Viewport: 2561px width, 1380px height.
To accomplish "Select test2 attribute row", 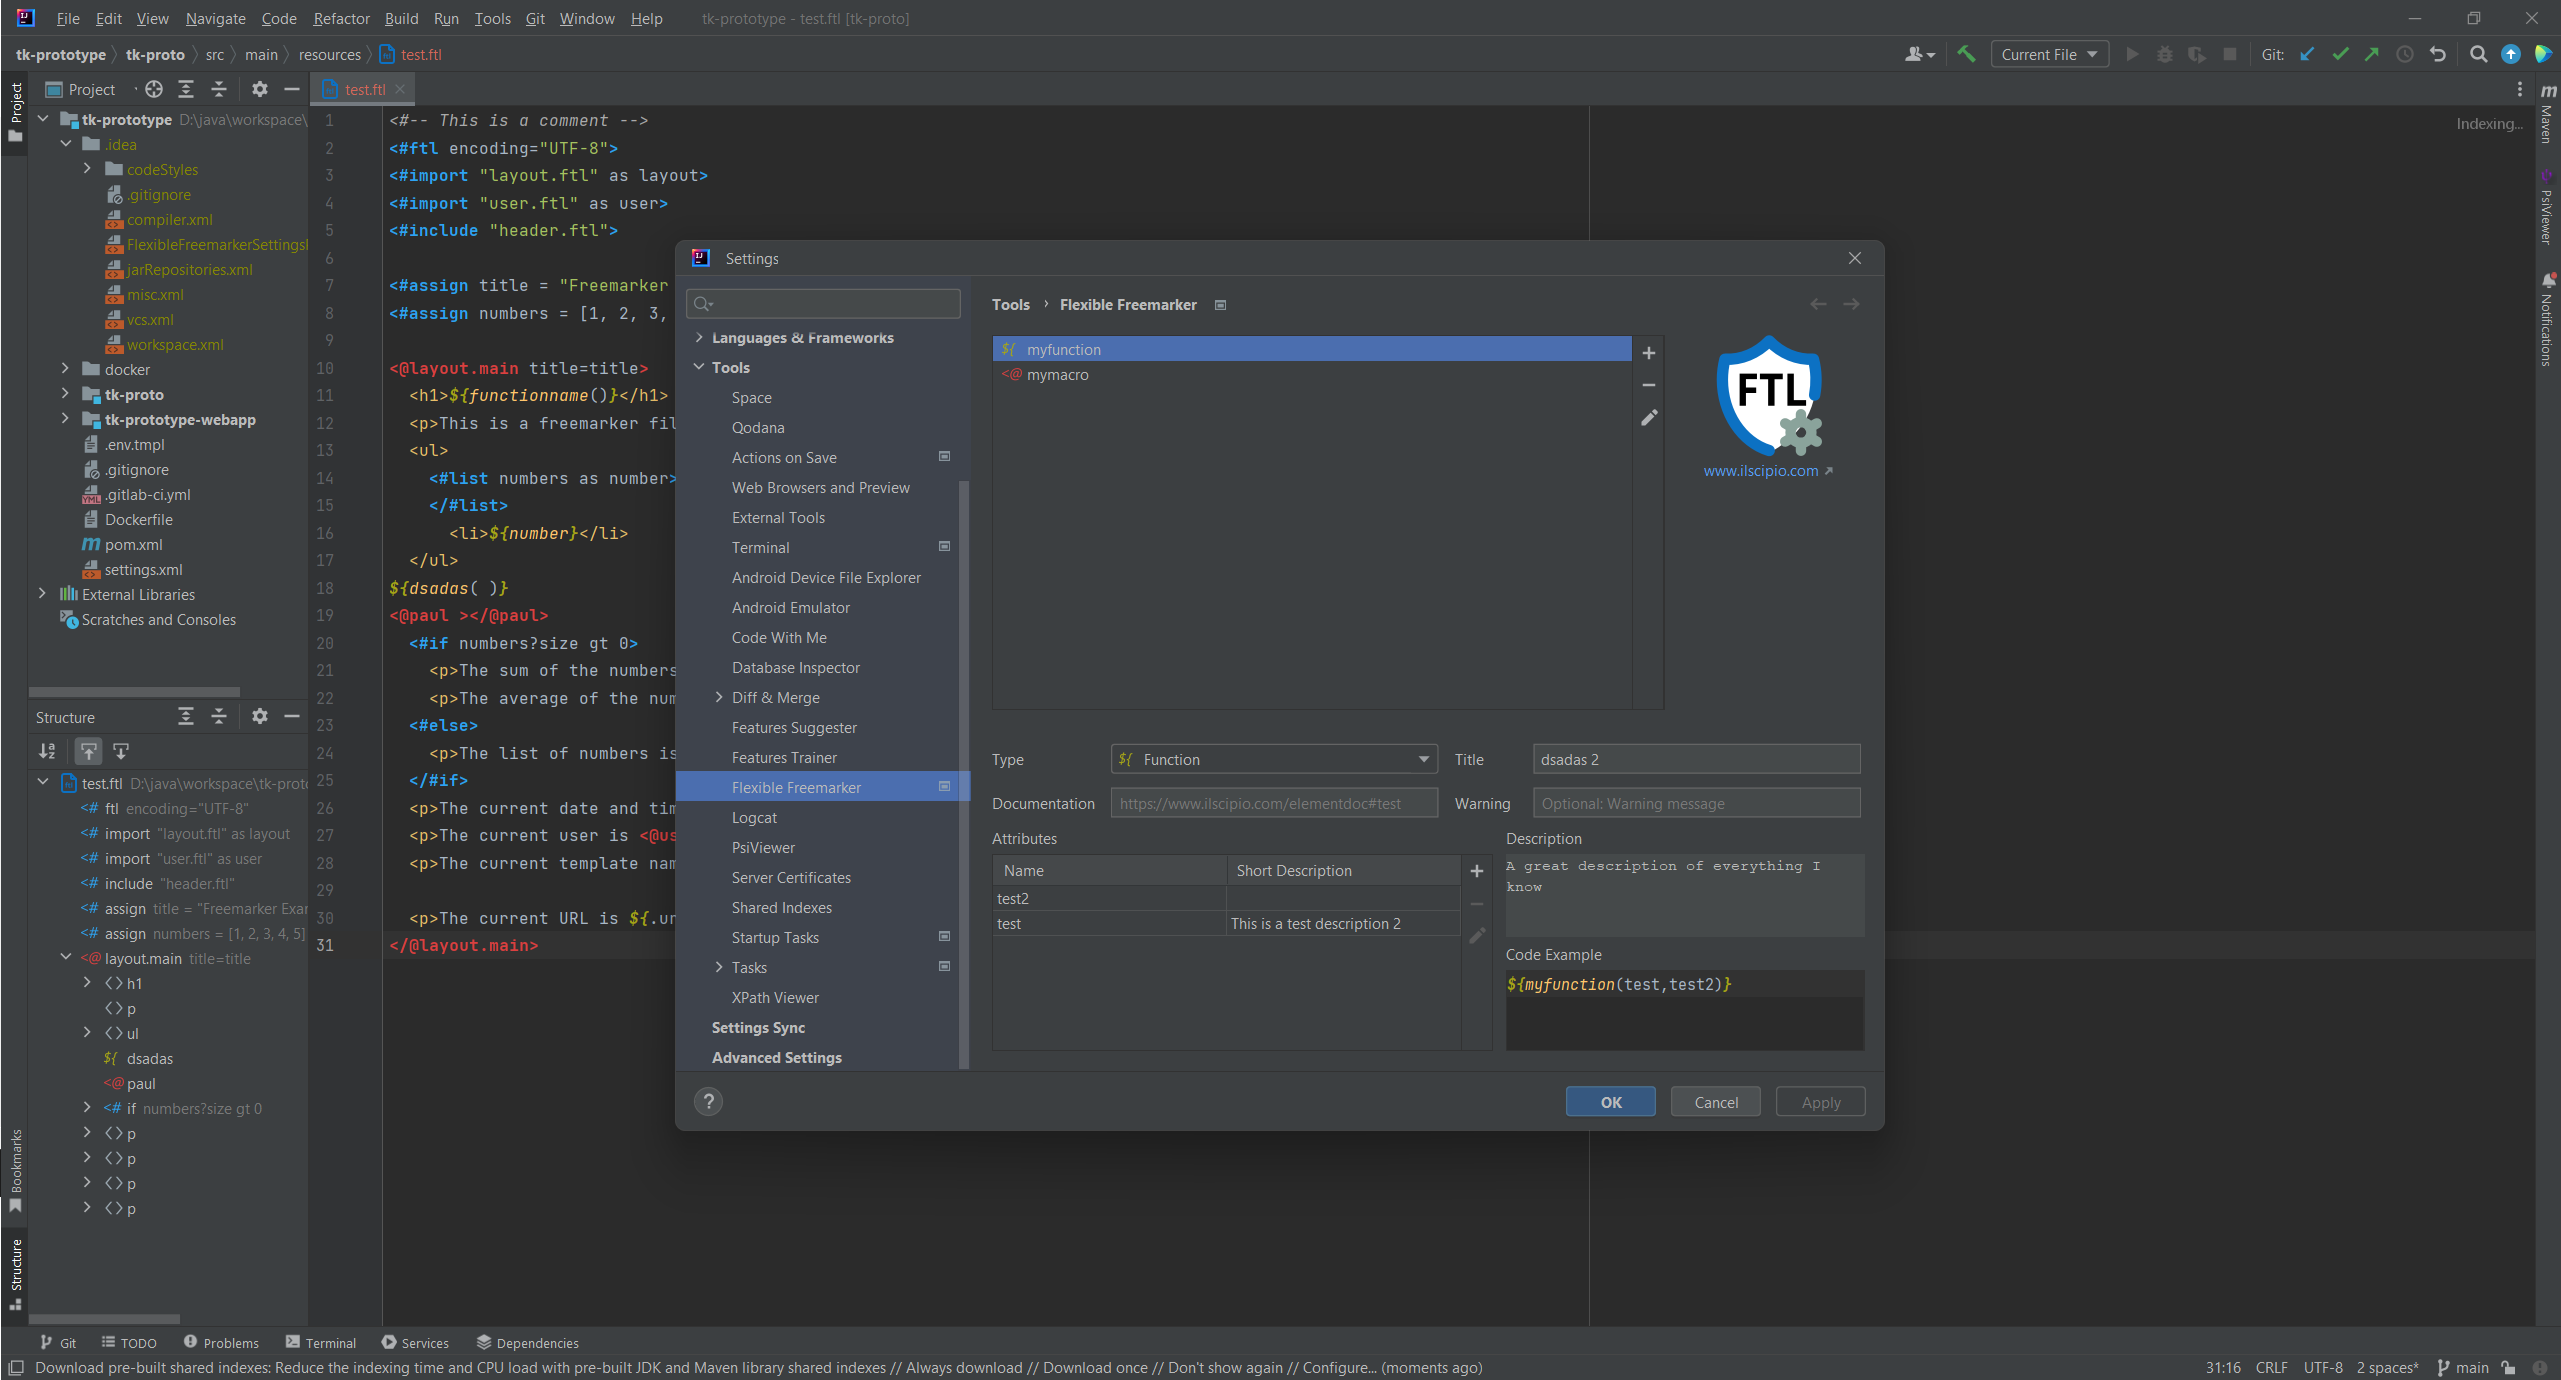I will point(1226,898).
